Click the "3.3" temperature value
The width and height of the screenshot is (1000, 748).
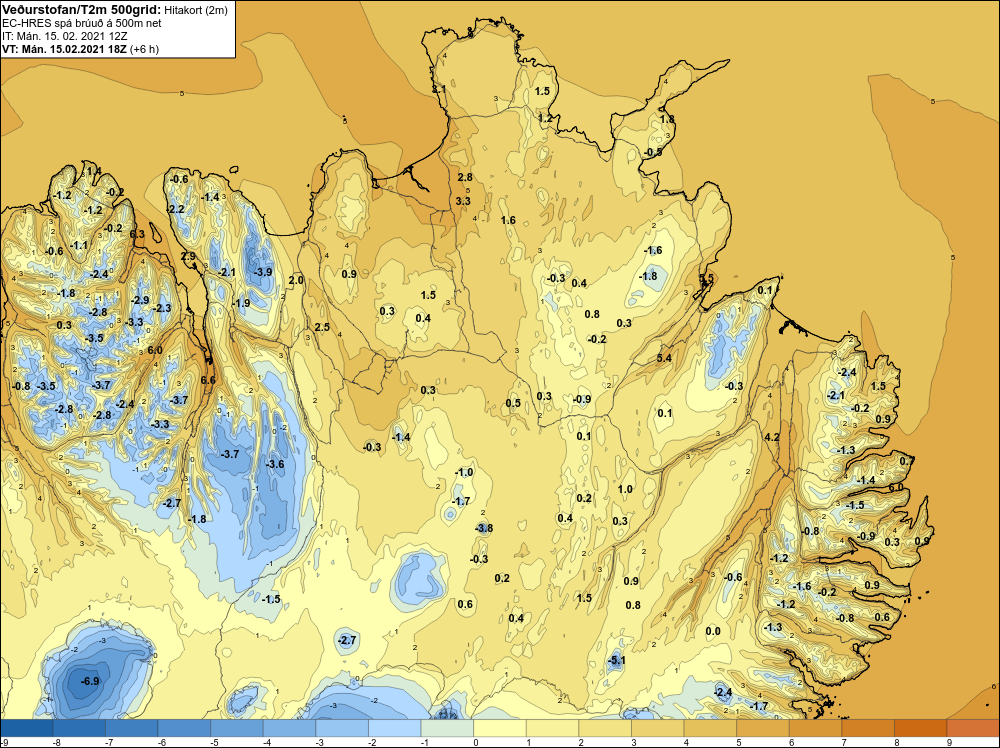click(x=463, y=201)
